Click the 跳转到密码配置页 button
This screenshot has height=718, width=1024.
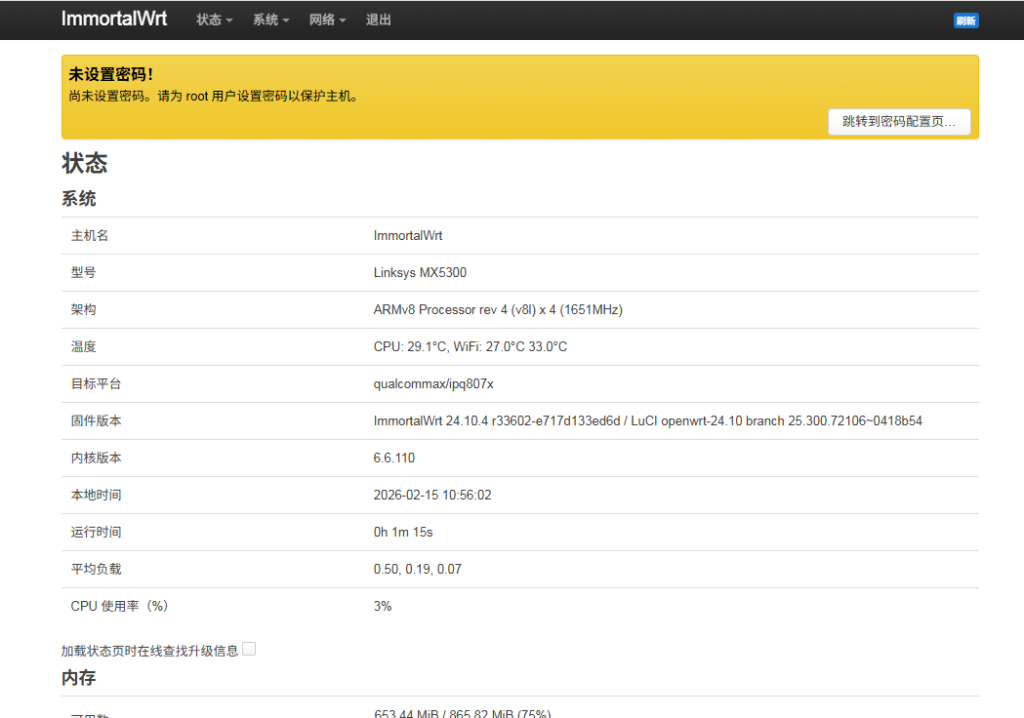coord(899,121)
